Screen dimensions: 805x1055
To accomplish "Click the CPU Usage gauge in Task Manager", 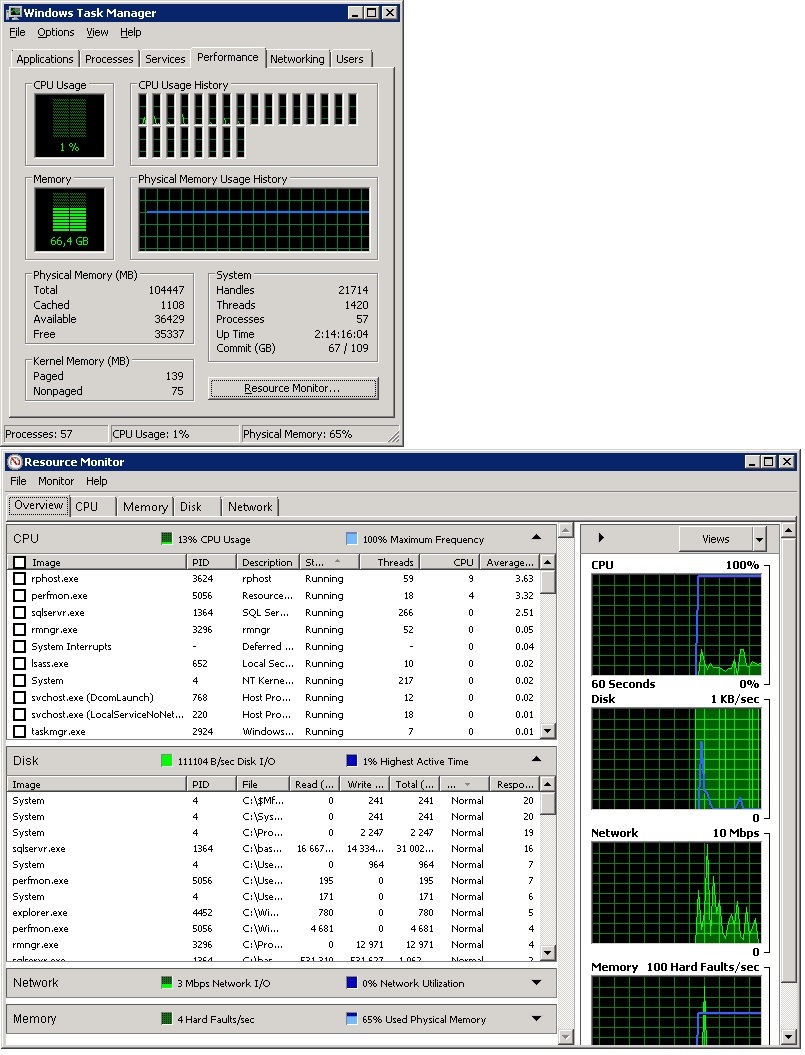I will click(x=69, y=125).
